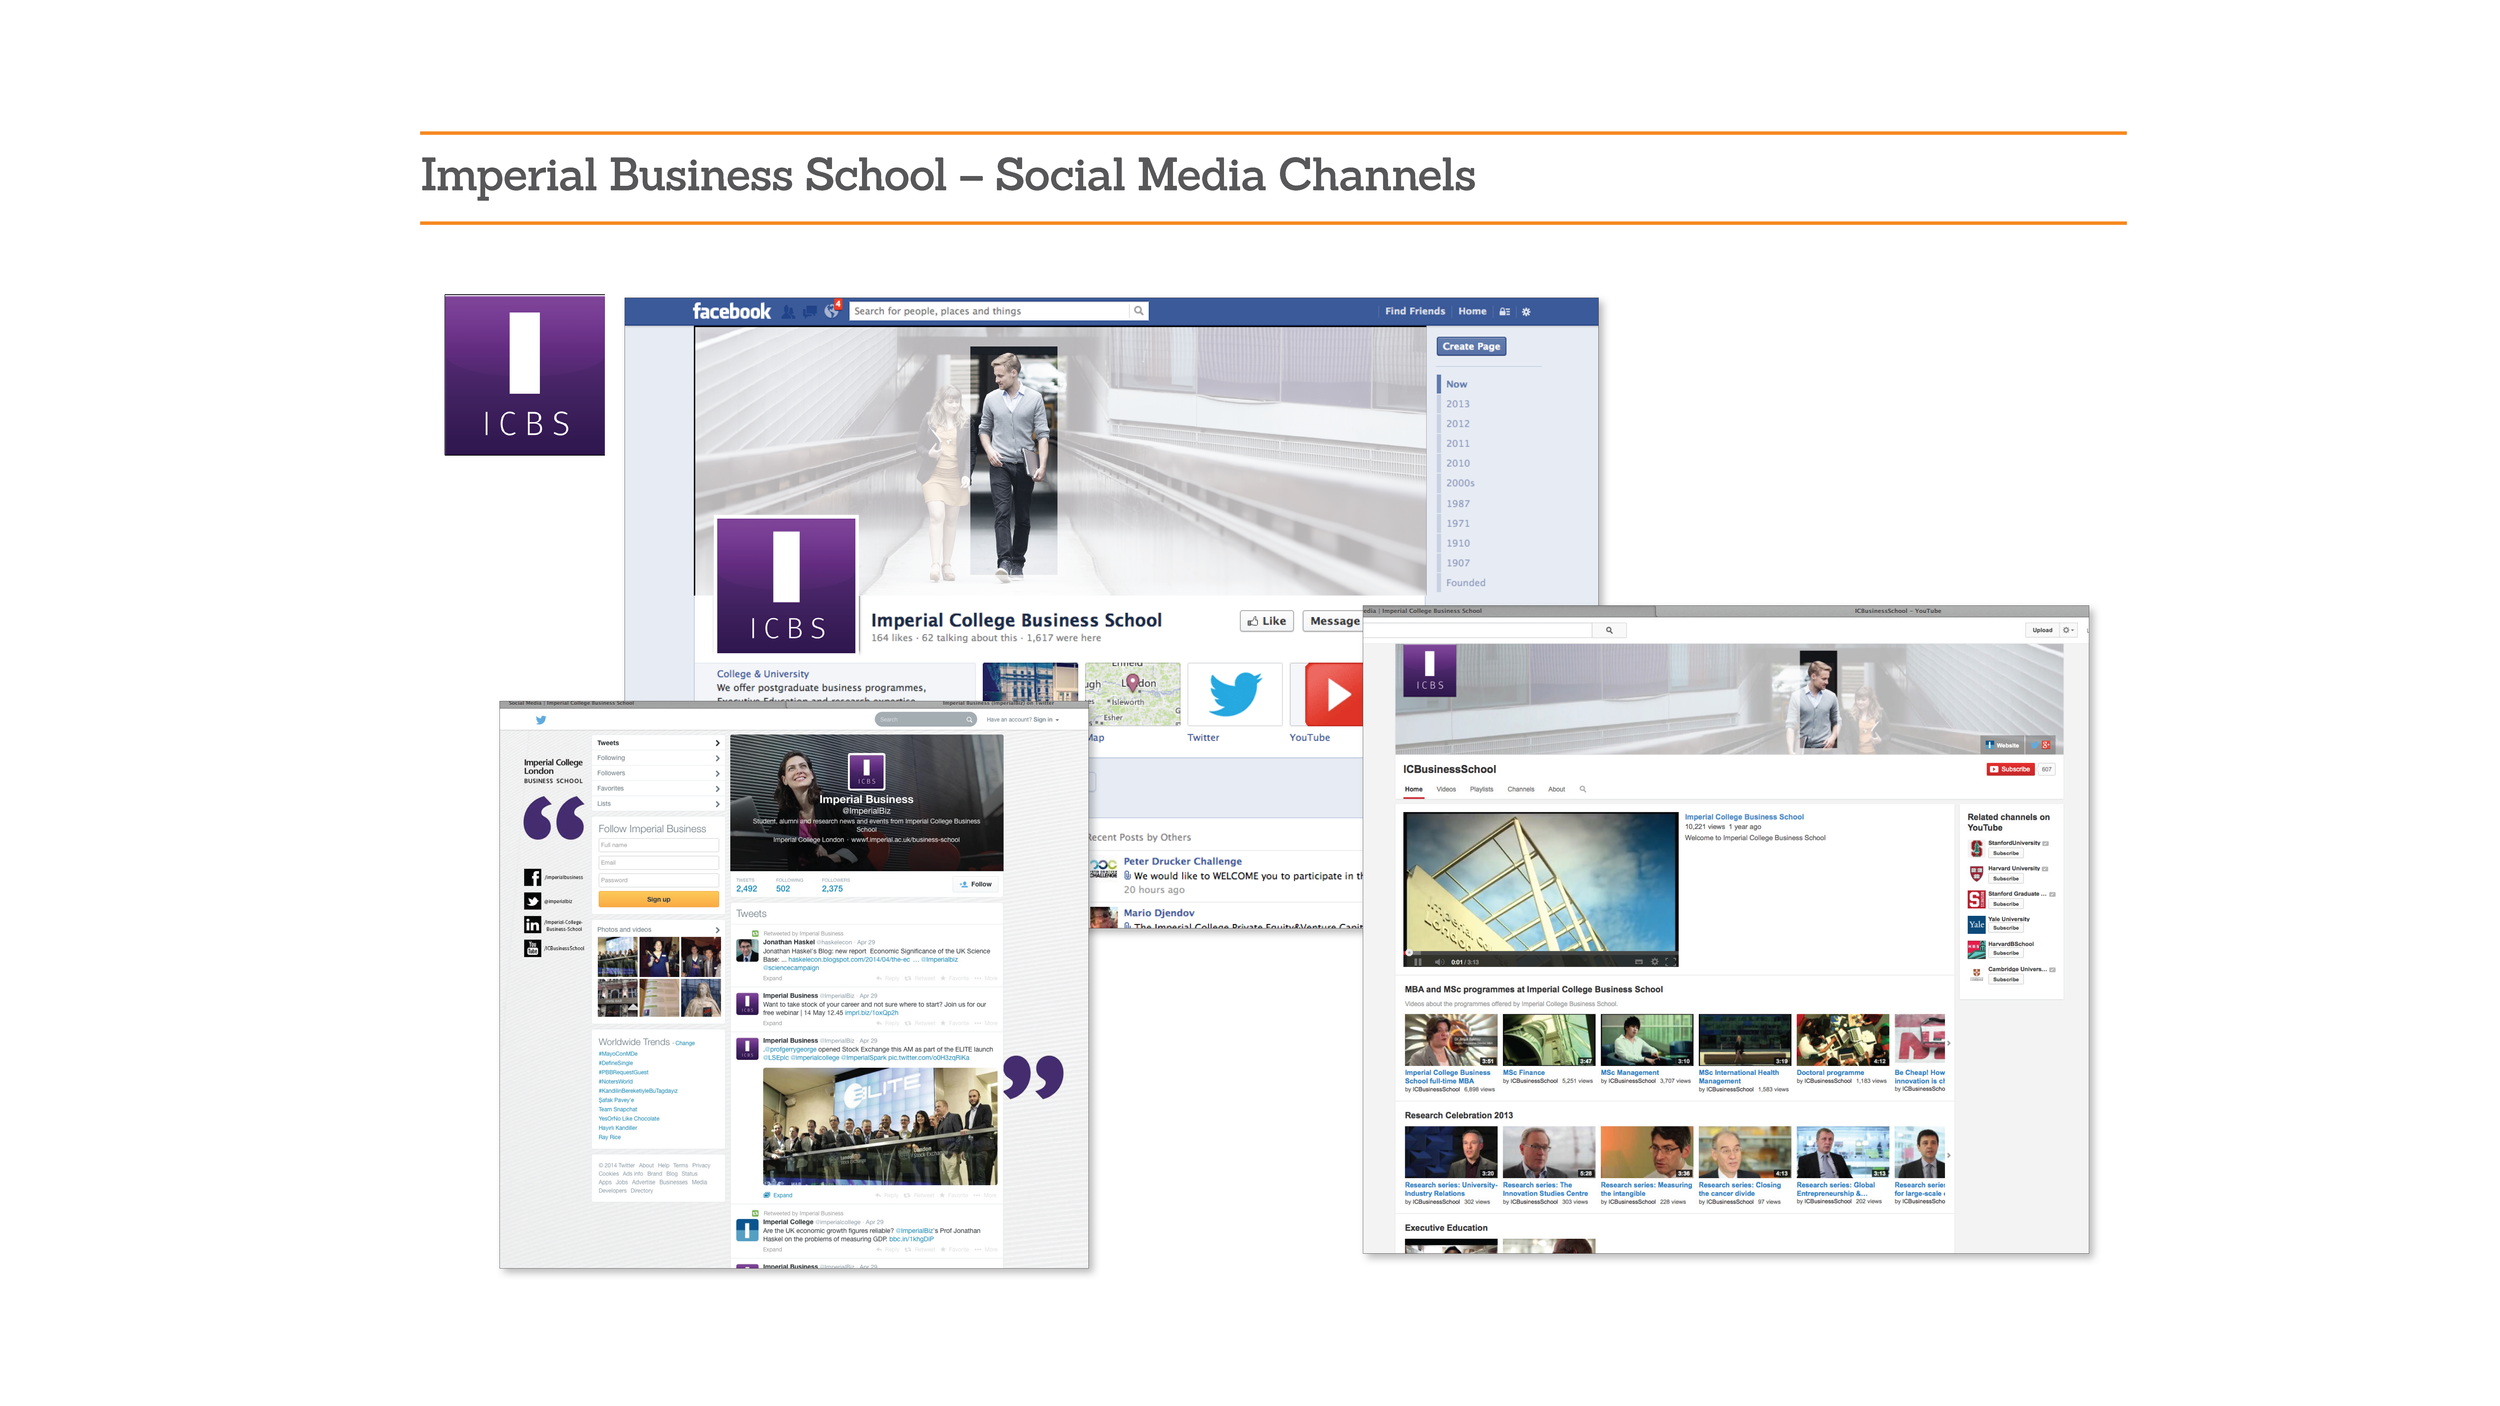Switch to the Channels tab on YouTube channel

click(1520, 789)
